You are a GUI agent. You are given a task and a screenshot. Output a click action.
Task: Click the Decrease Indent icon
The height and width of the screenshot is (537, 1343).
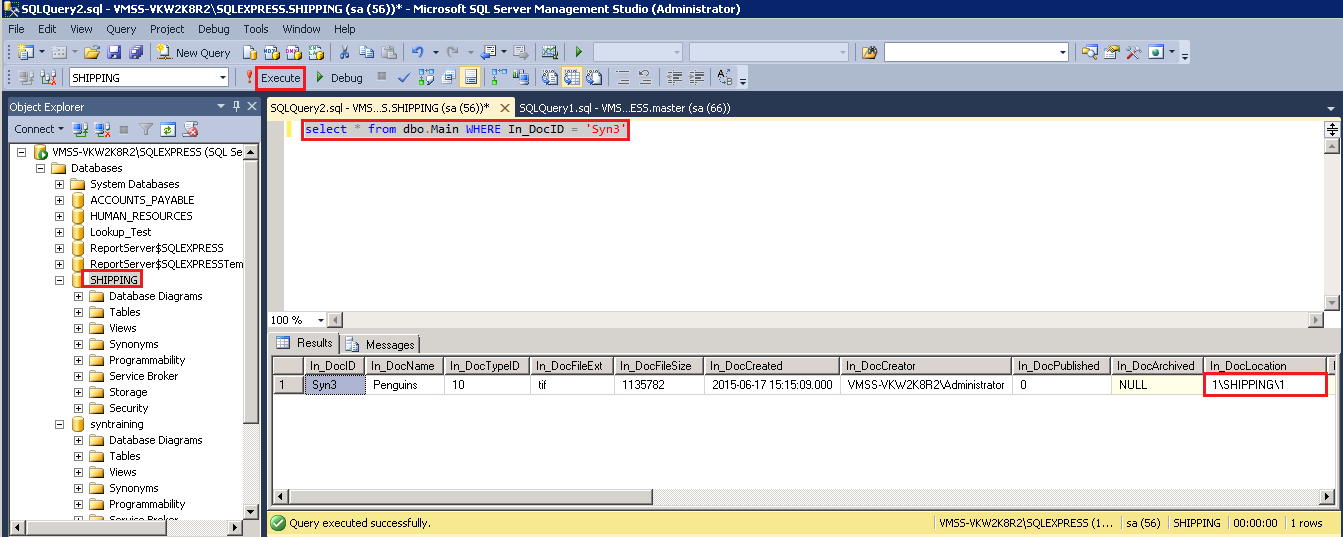(674, 77)
